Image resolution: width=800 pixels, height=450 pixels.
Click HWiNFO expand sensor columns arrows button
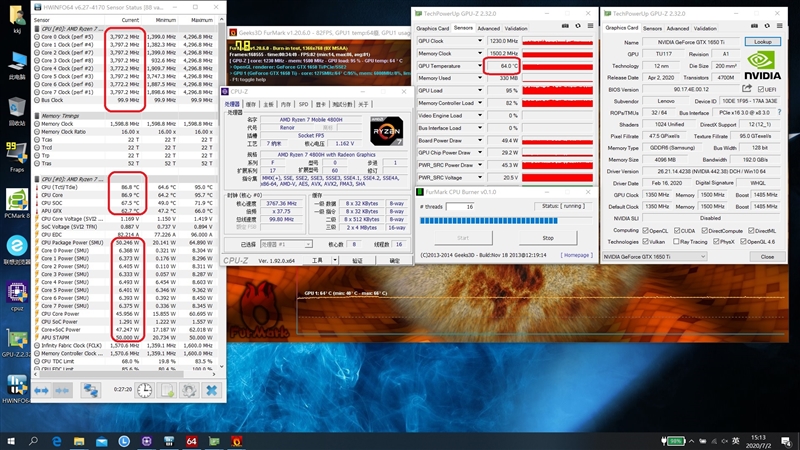[x=41, y=390]
